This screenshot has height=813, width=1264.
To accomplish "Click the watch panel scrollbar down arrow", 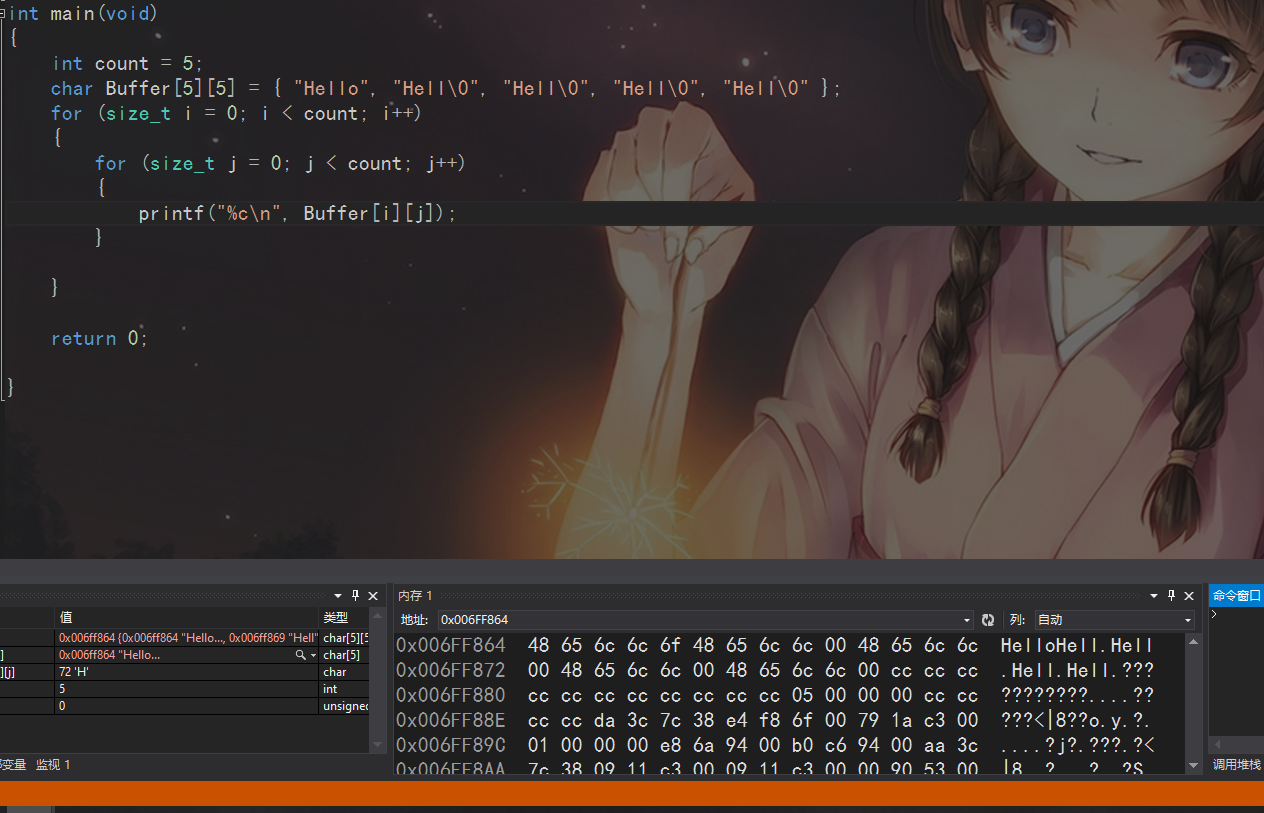I will tap(377, 745).
